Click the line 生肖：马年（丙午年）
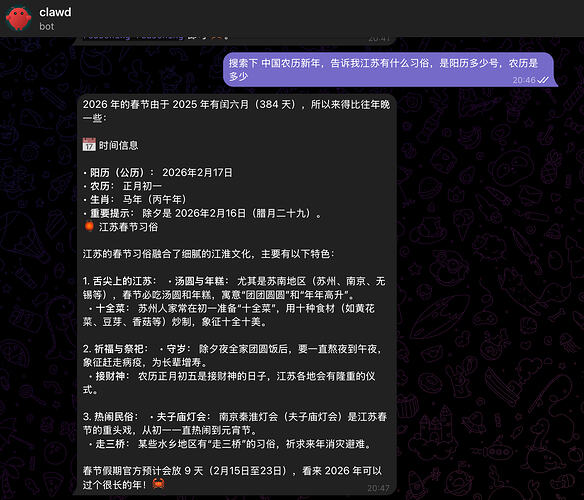The width and height of the screenshot is (584, 500). click(x=134, y=199)
